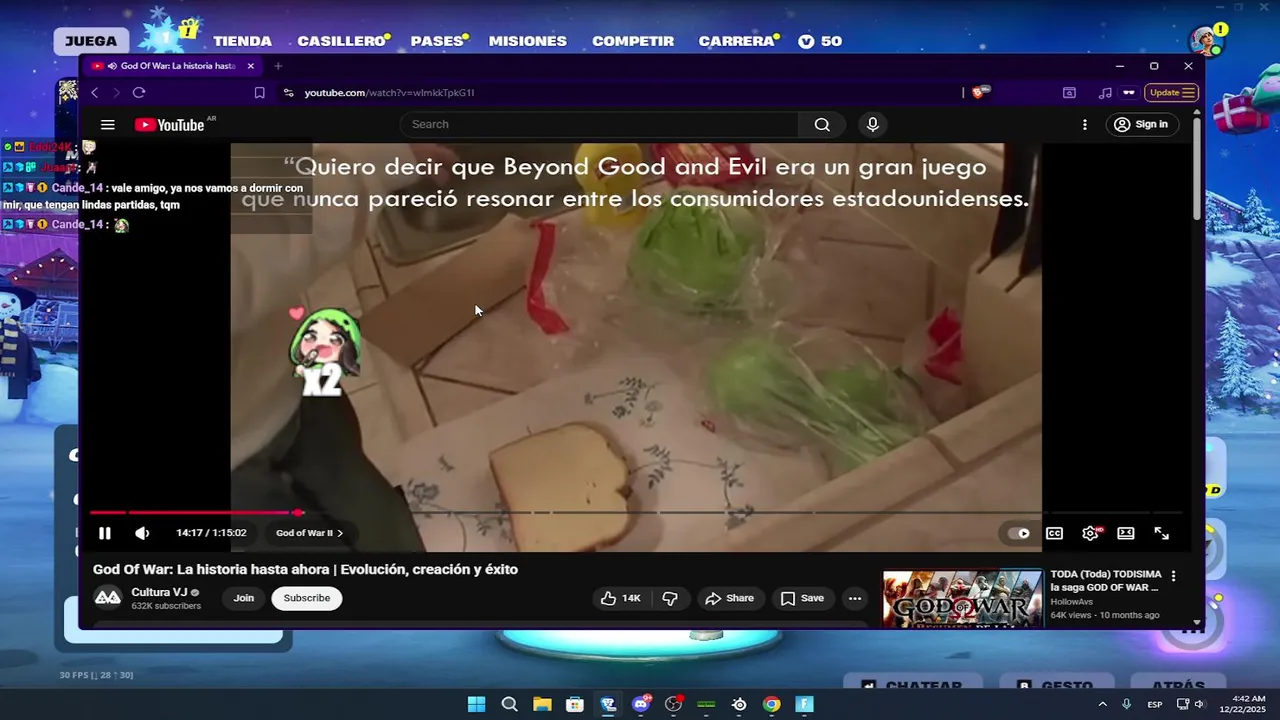Open the browser playlist music icon

1105,93
